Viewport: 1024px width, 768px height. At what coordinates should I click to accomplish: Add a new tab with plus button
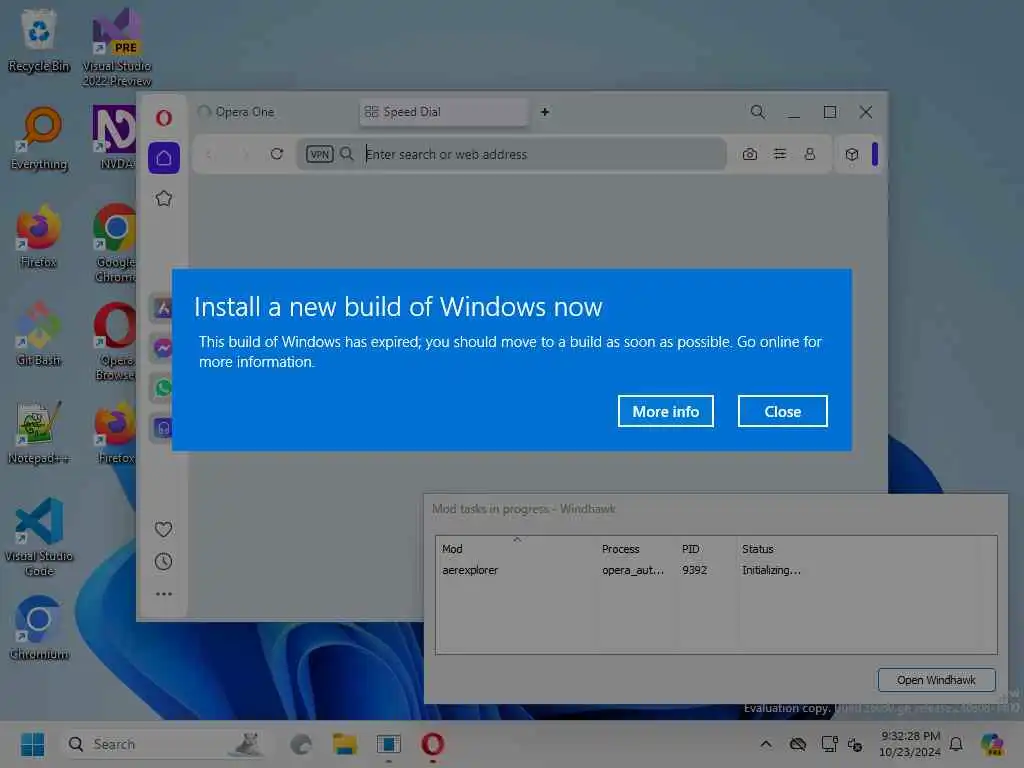[x=545, y=112]
